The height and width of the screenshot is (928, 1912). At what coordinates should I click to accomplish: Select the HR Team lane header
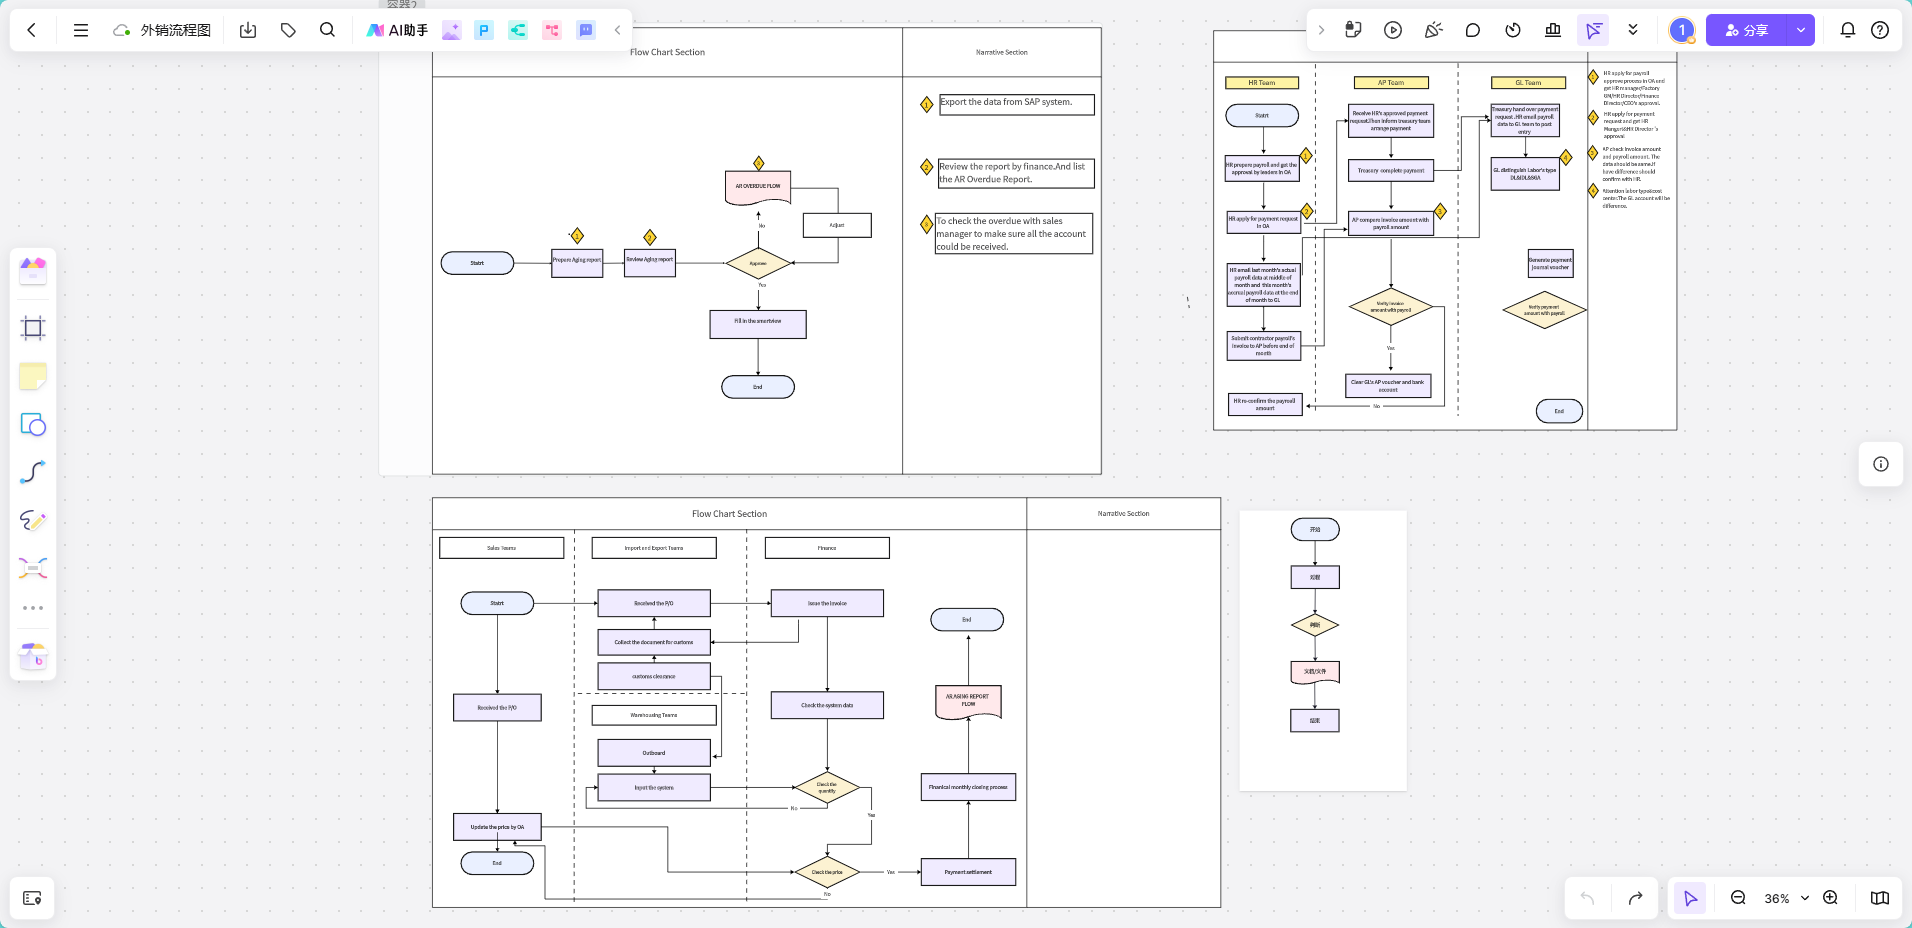click(1262, 83)
